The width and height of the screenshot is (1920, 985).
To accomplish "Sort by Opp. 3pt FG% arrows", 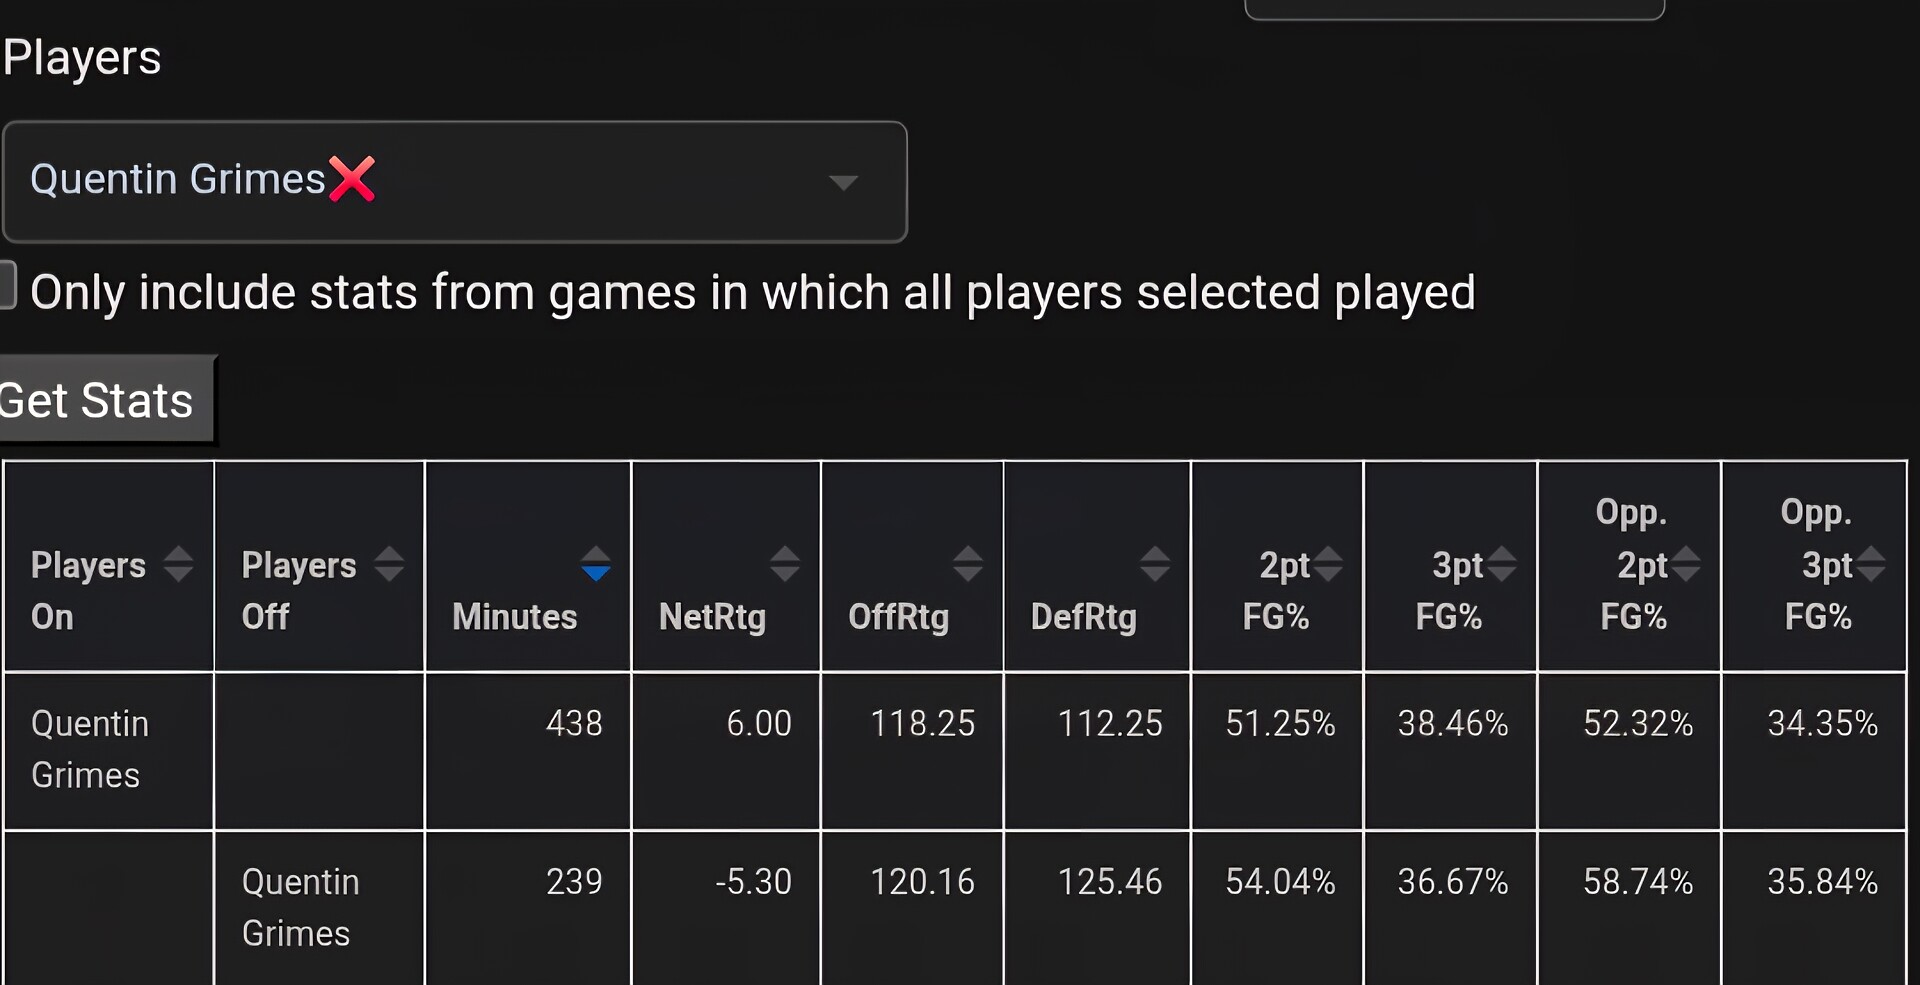I will [x=1871, y=564].
